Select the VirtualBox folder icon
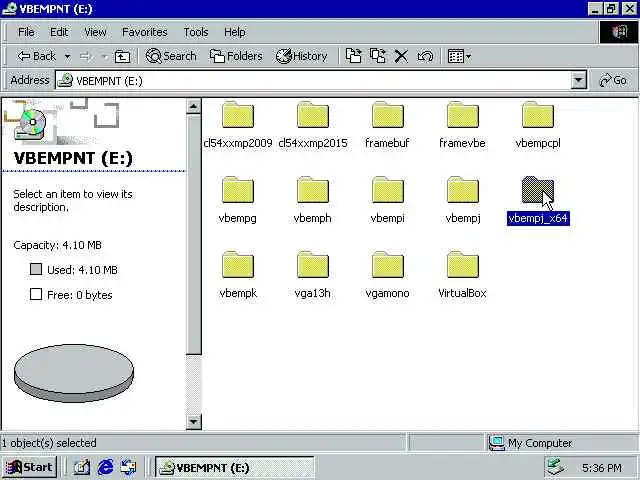Viewport: 640px width, 480px height. point(462,265)
